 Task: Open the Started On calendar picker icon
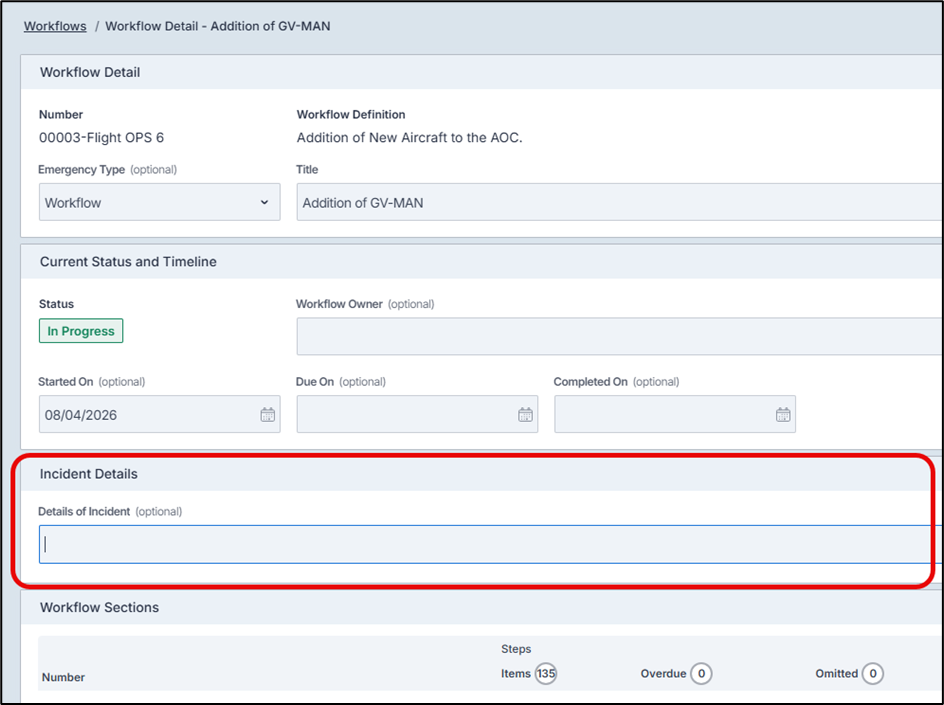click(x=267, y=415)
